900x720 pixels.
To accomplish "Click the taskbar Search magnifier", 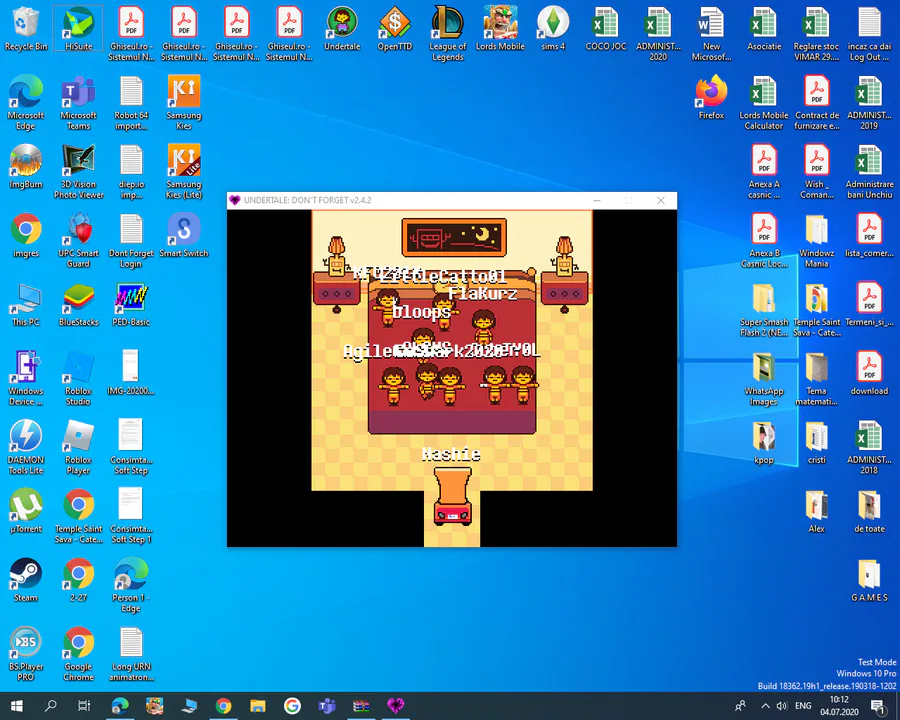I will [51, 706].
